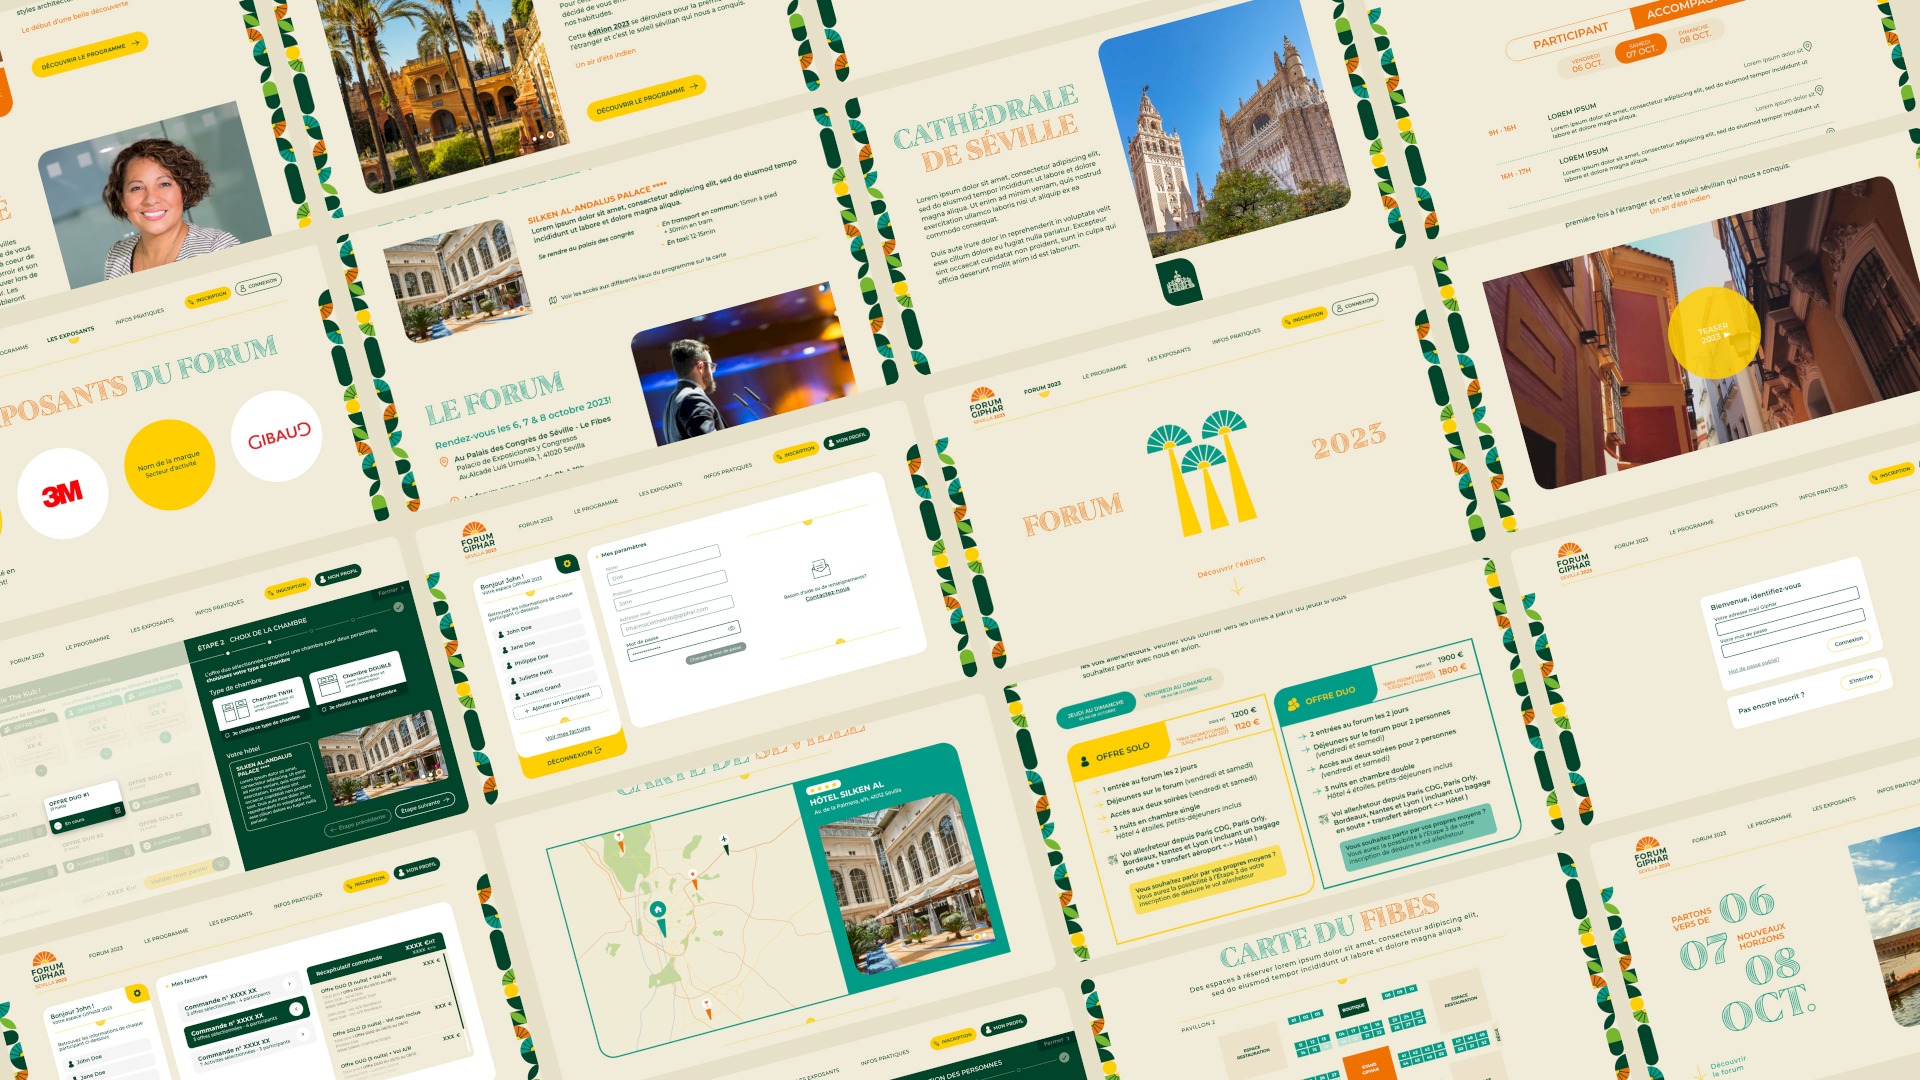
Task: Open the Contactez-nous link
Action: click(827, 593)
